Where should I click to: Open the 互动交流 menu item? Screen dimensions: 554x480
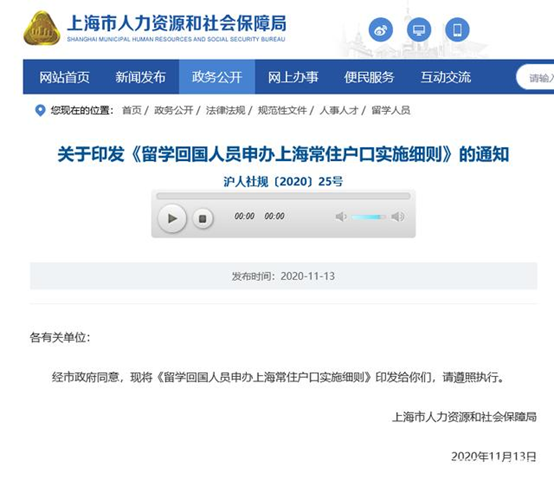446,77
